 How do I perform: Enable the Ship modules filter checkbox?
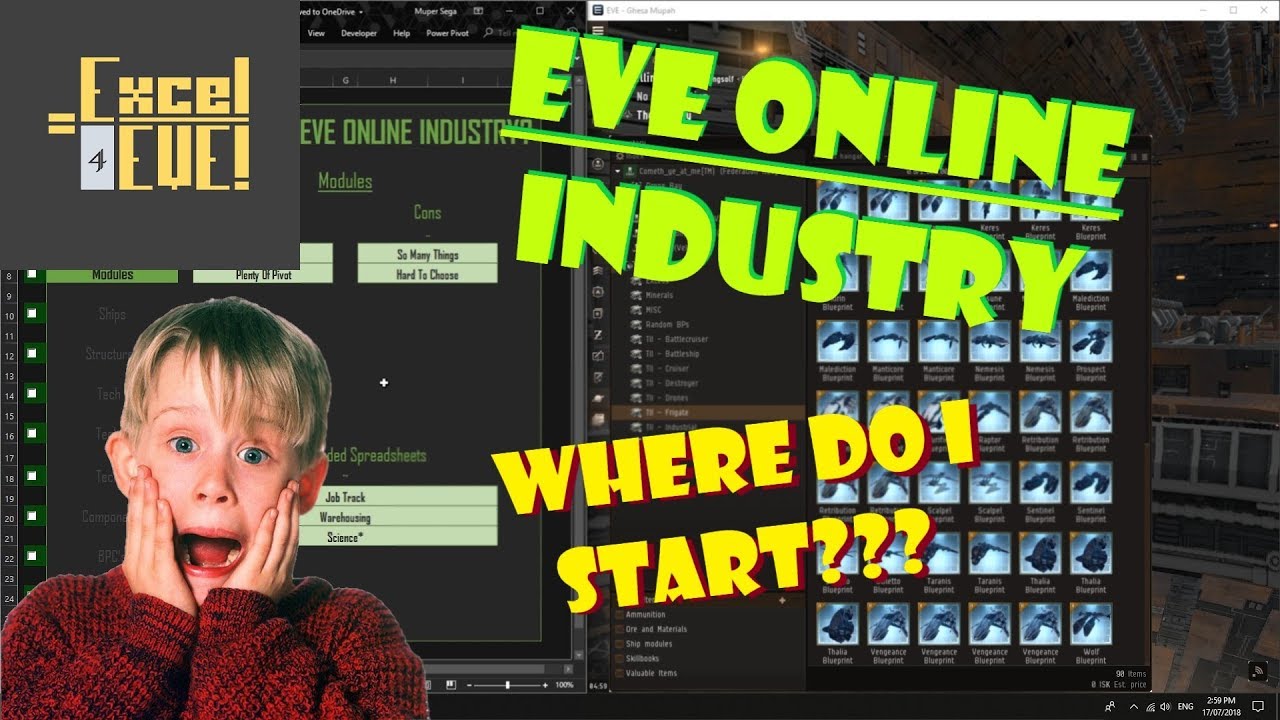[x=620, y=644]
